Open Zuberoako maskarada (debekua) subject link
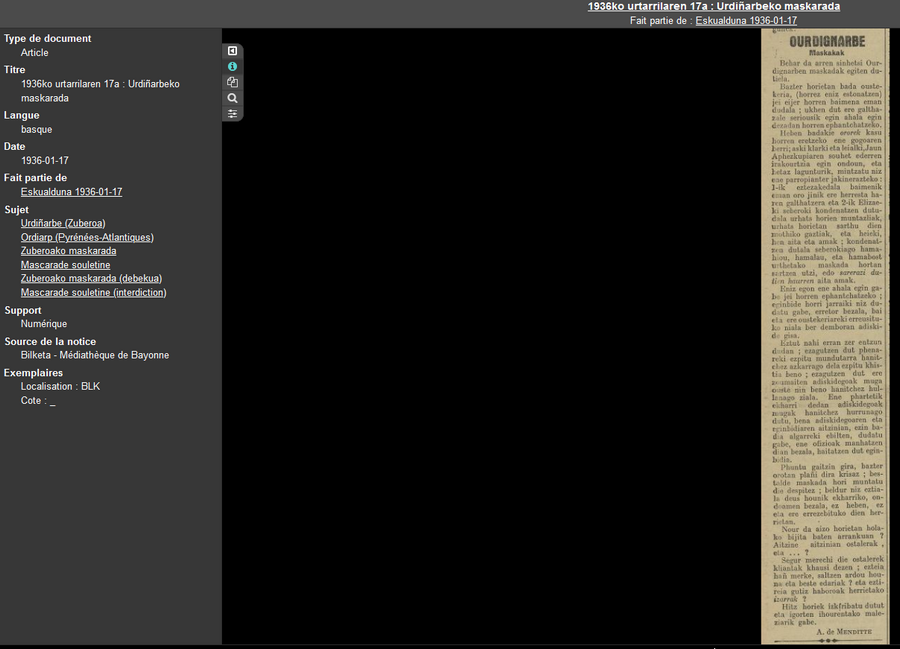 [x=91, y=279]
